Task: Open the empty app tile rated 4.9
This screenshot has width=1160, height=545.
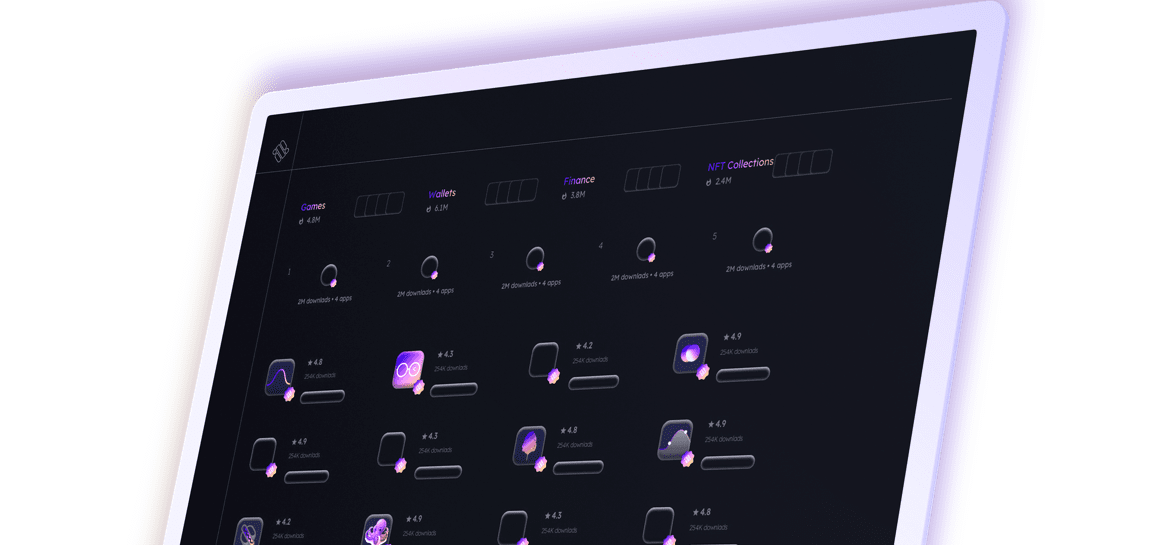Action: [x=263, y=454]
